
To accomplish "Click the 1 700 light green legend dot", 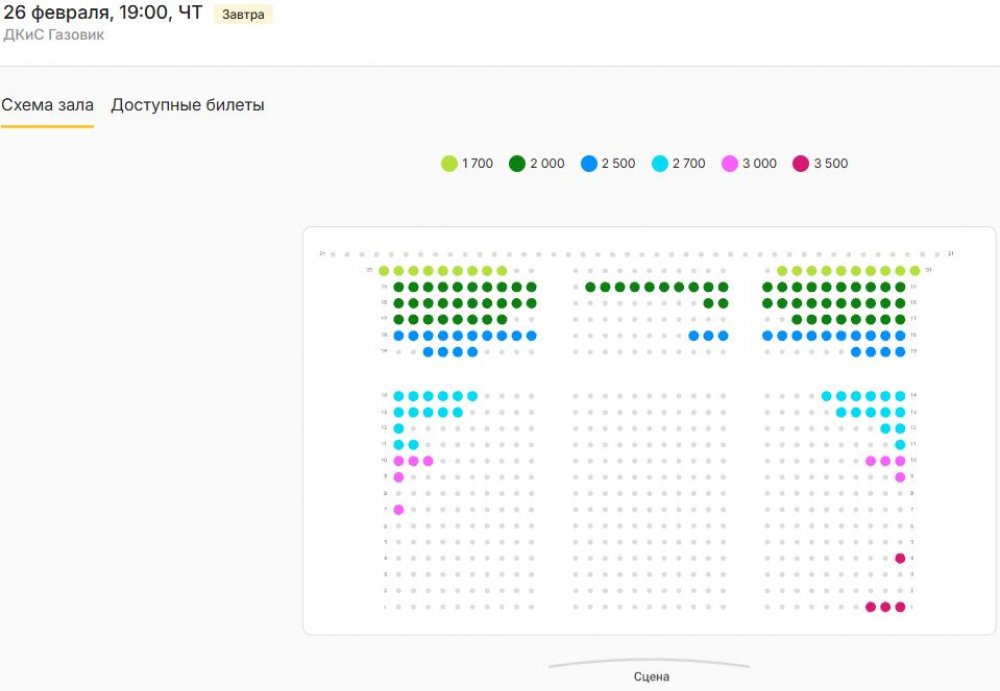I will (449, 163).
